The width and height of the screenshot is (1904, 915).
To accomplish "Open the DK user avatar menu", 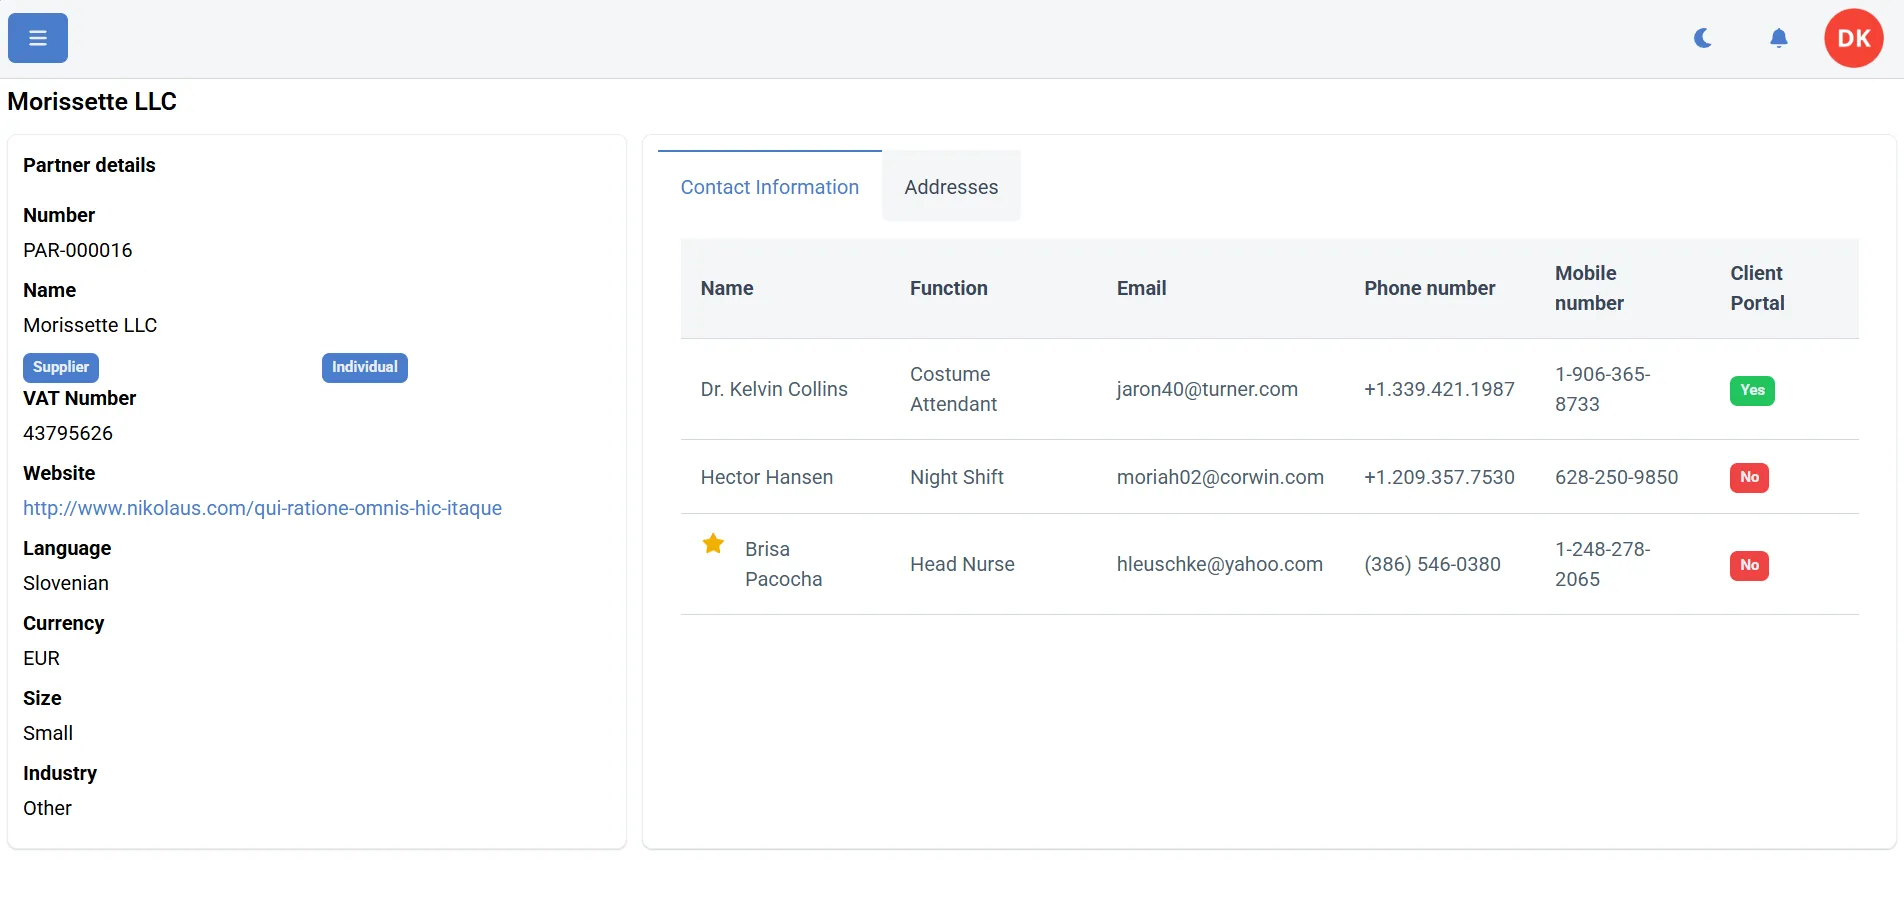I will [x=1853, y=38].
